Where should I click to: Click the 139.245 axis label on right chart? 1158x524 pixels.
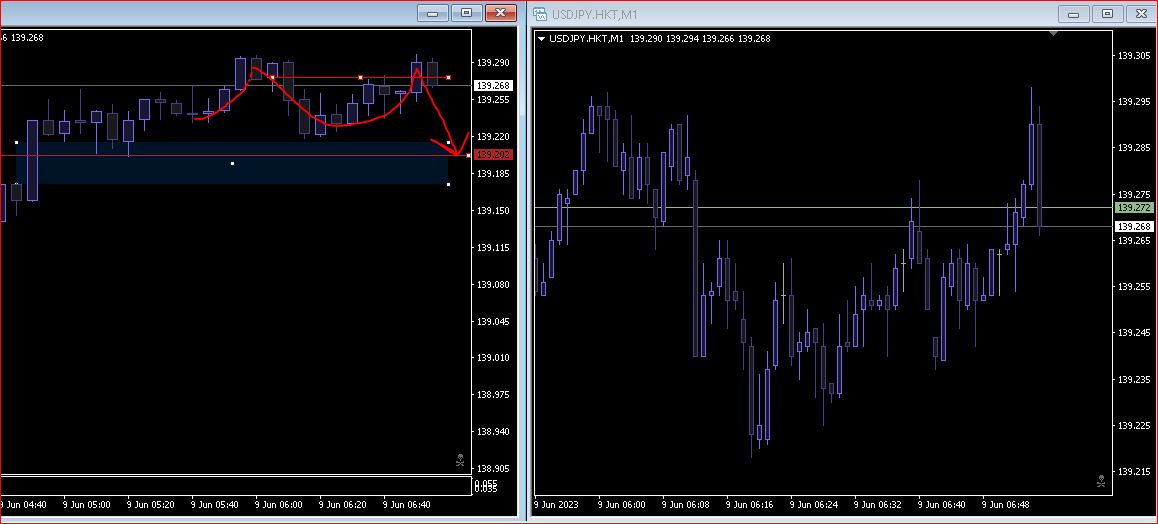pyautogui.click(x=1134, y=333)
